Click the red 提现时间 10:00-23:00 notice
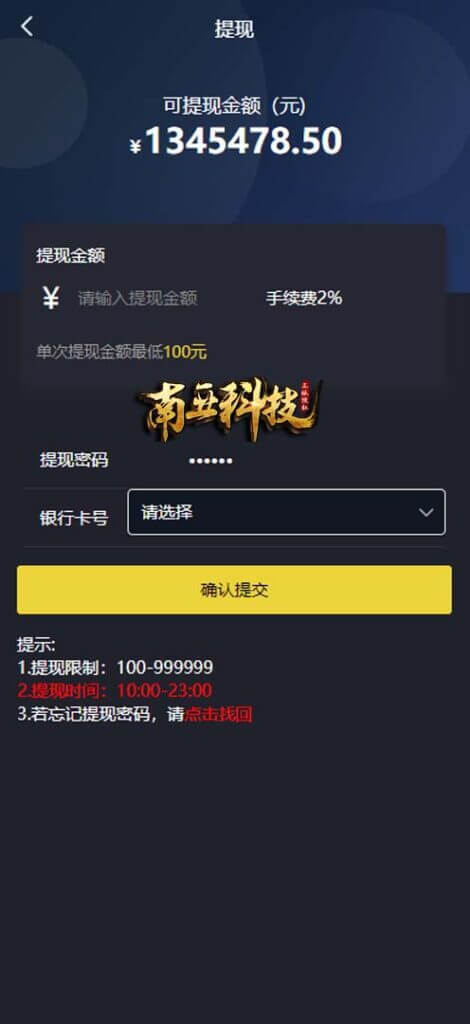This screenshot has height=1024, width=470. tap(114, 690)
